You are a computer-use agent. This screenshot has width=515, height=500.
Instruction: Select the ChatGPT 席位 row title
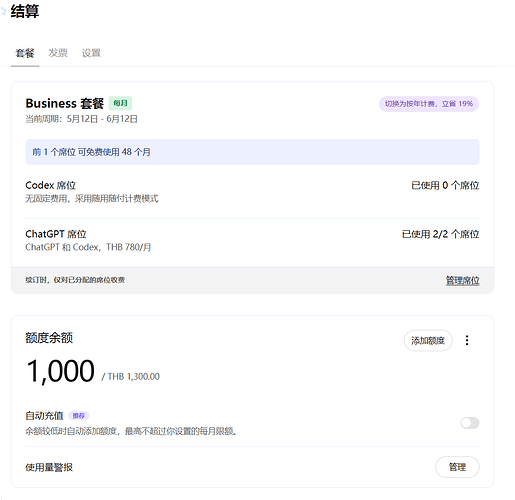[x=56, y=234]
